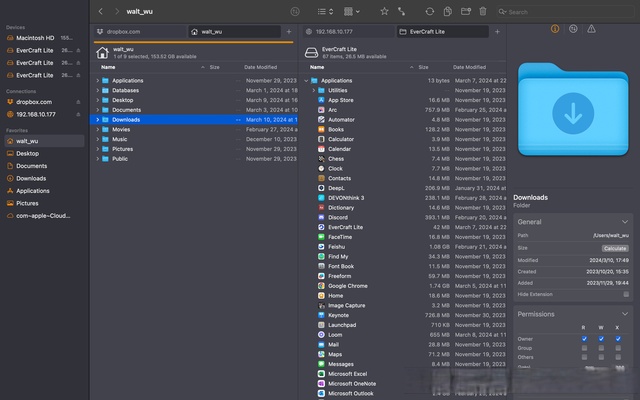Expand the selected Downloads folder
The height and width of the screenshot is (400, 640).
98,120
